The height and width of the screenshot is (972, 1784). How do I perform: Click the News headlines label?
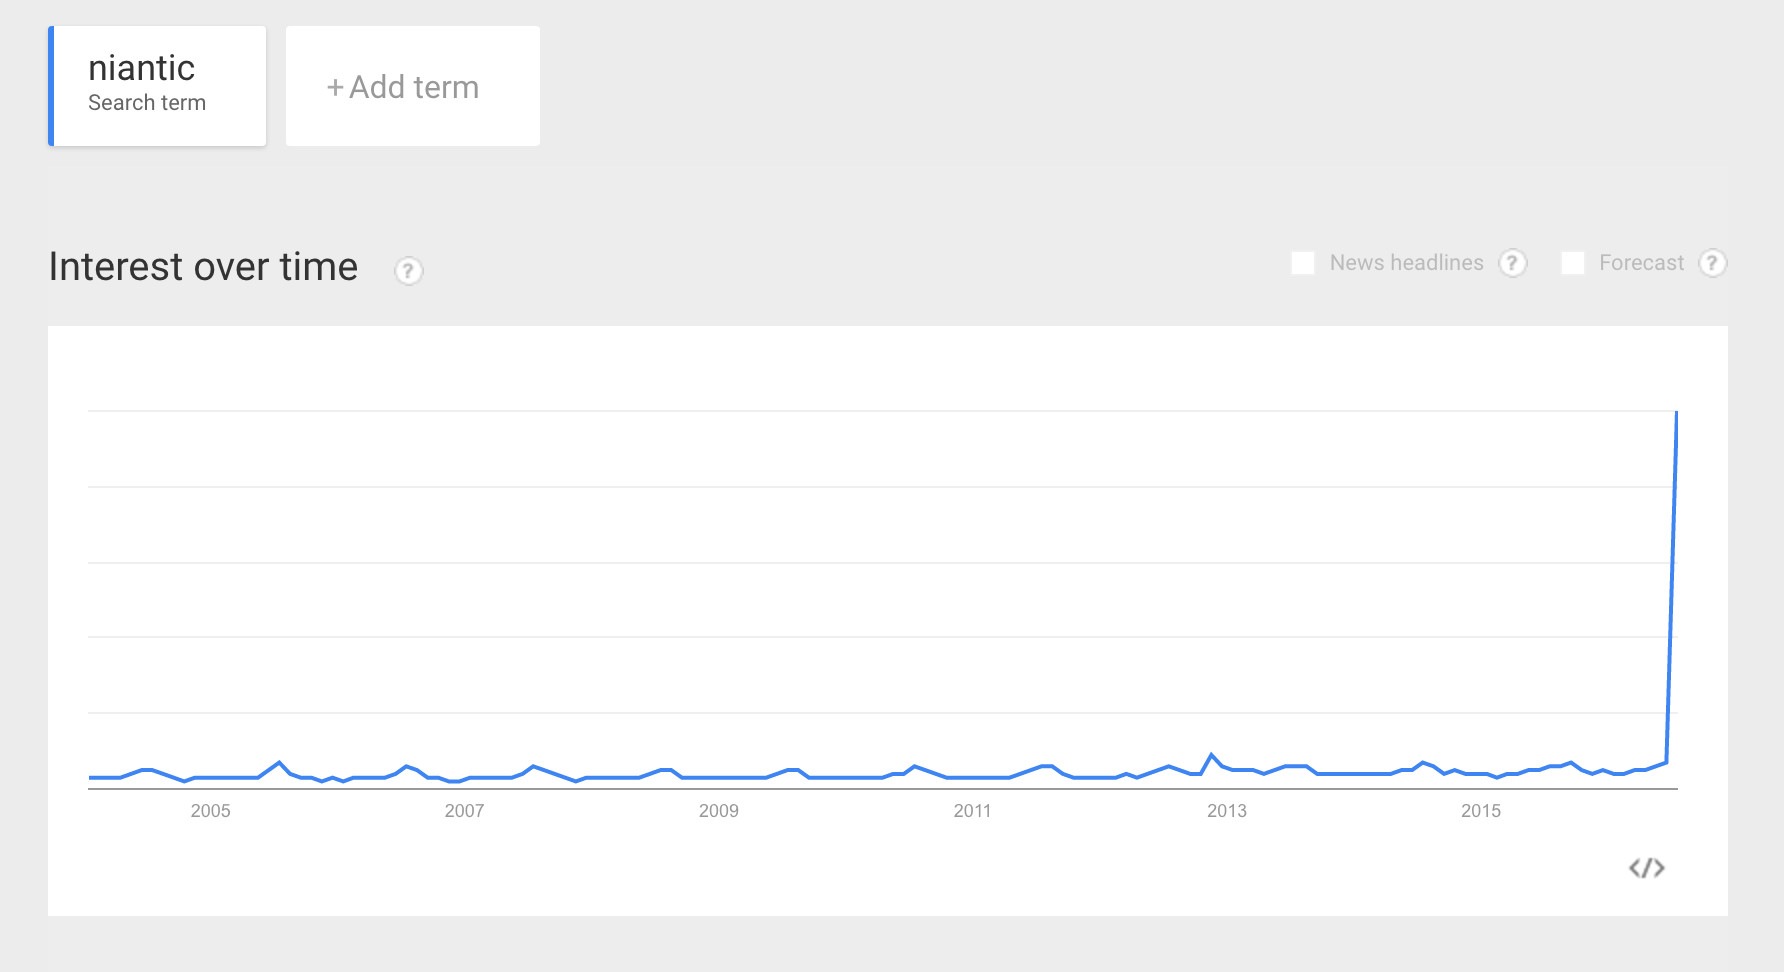coord(1406,263)
